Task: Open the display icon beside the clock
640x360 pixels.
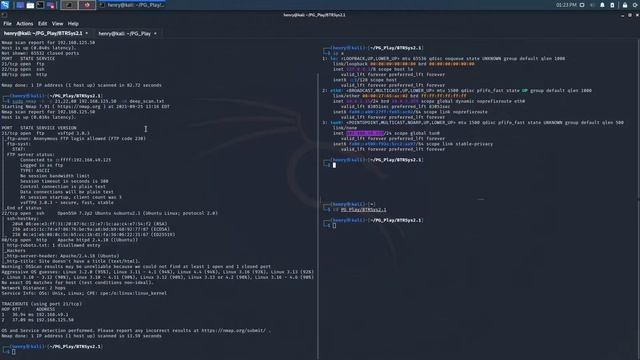Action: 582,5
